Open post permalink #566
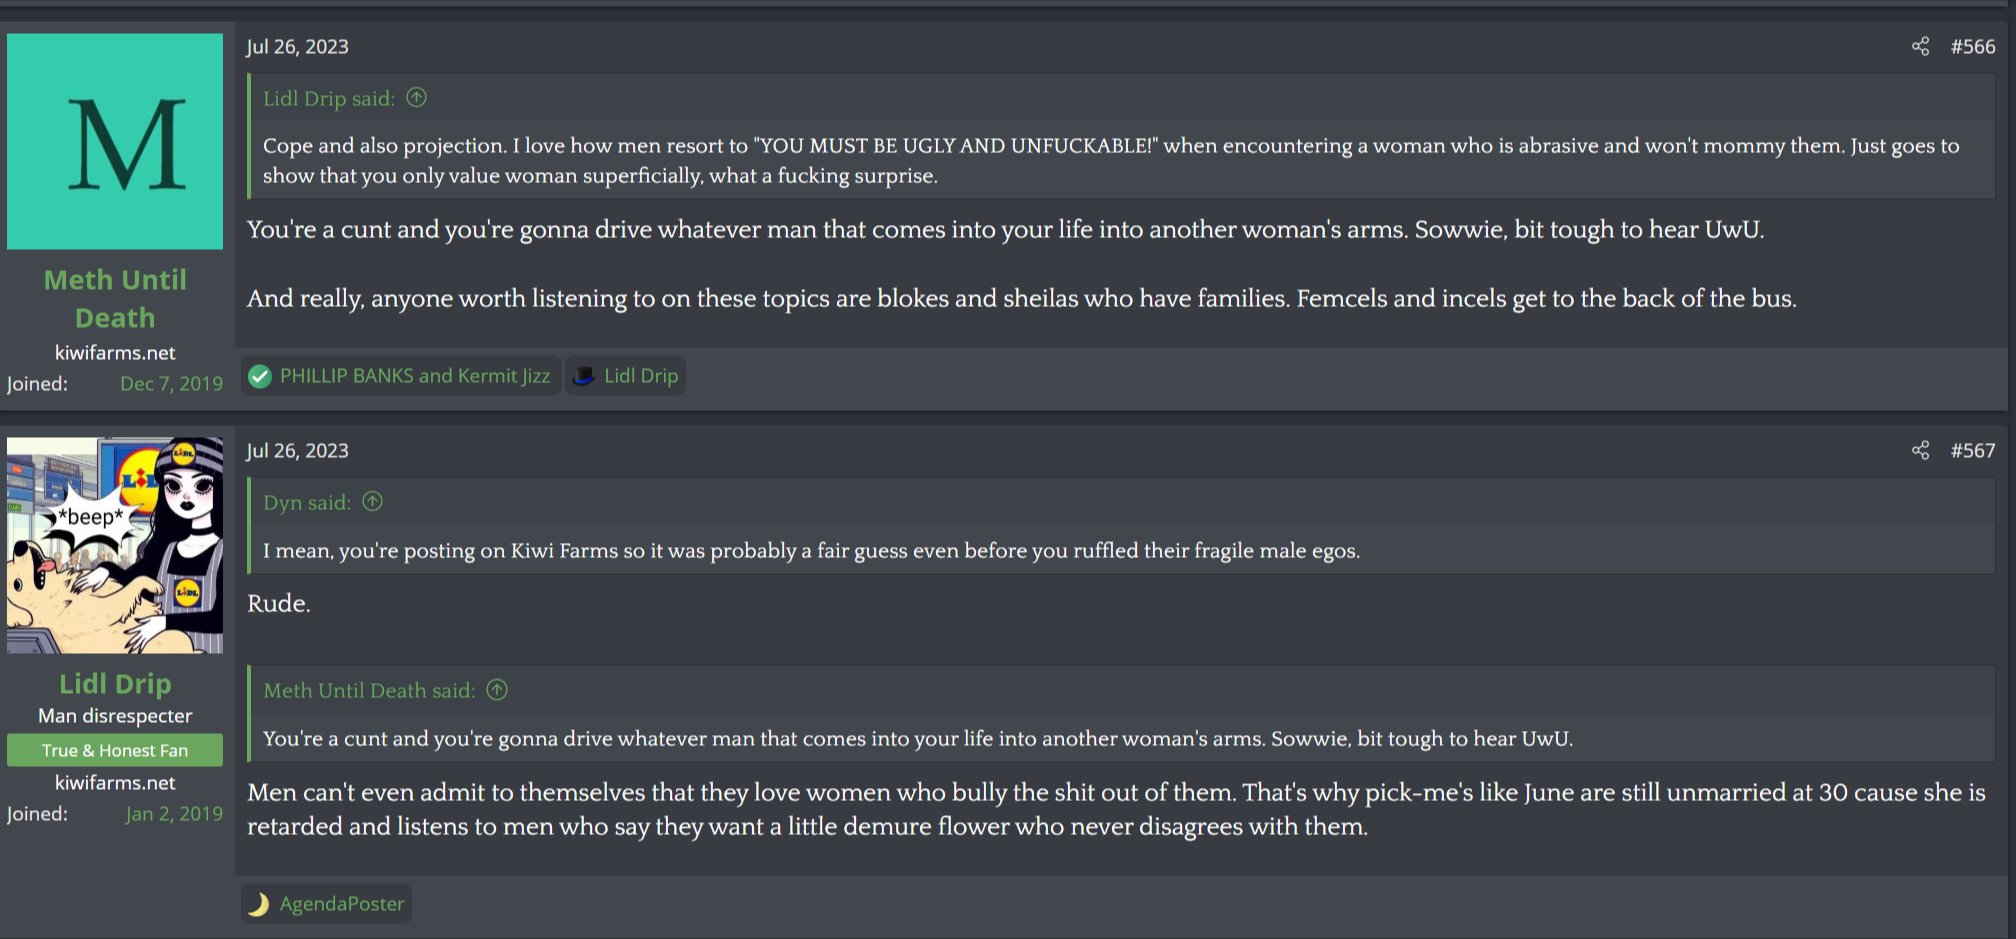This screenshot has width=2016, height=939. 1973,46
